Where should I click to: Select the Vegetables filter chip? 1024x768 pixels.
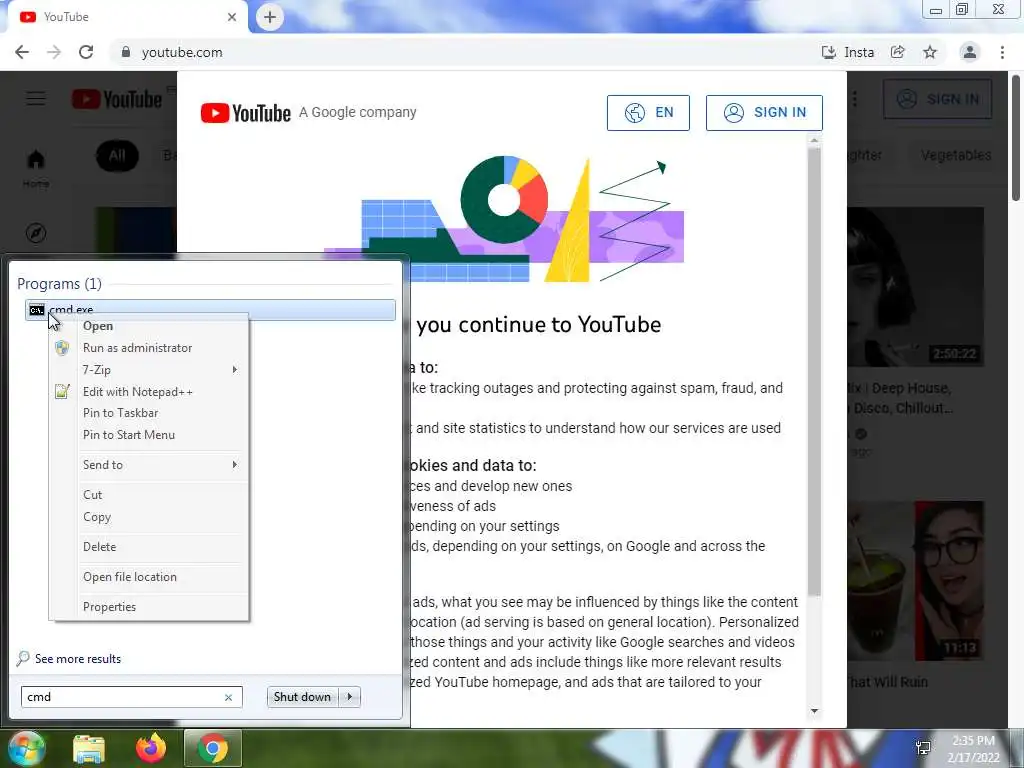click(956, 155)
